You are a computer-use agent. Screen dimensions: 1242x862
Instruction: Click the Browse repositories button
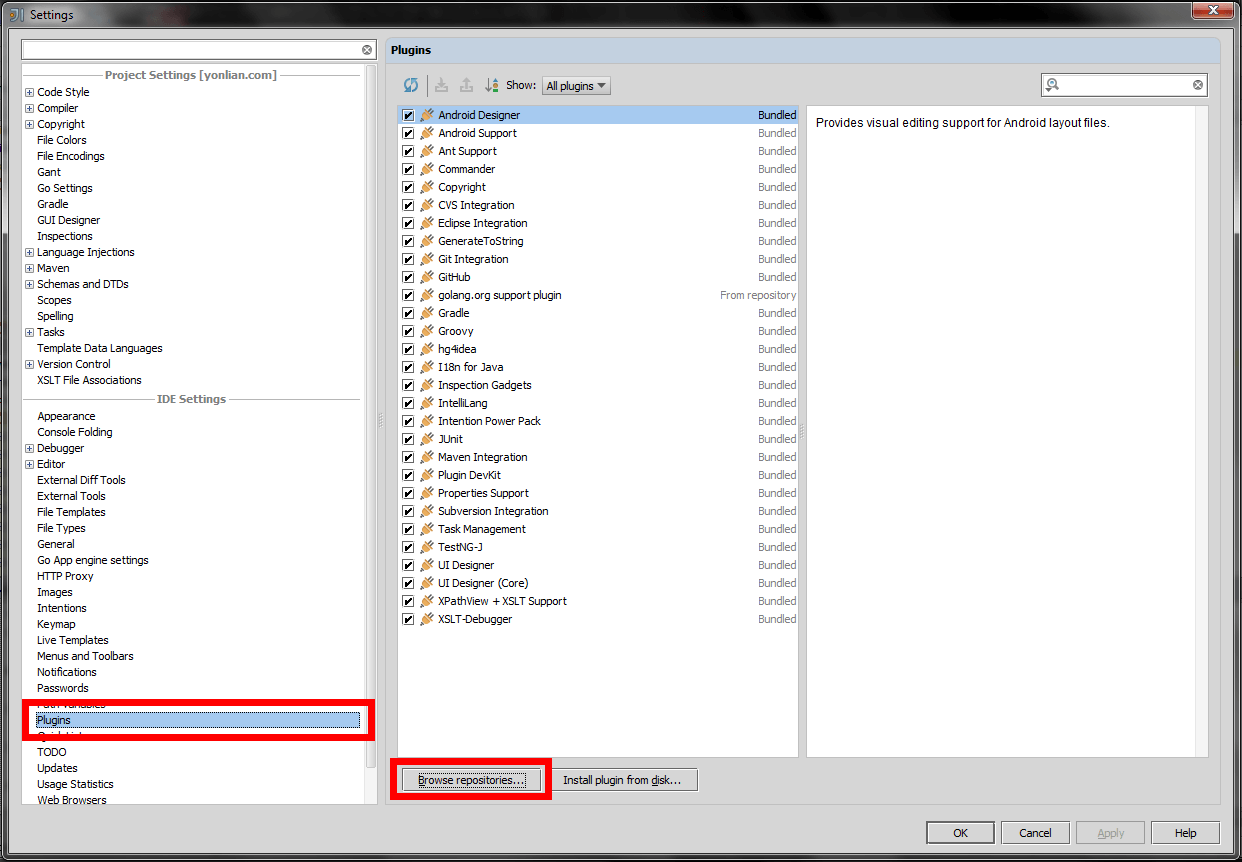tap(471, 780)
